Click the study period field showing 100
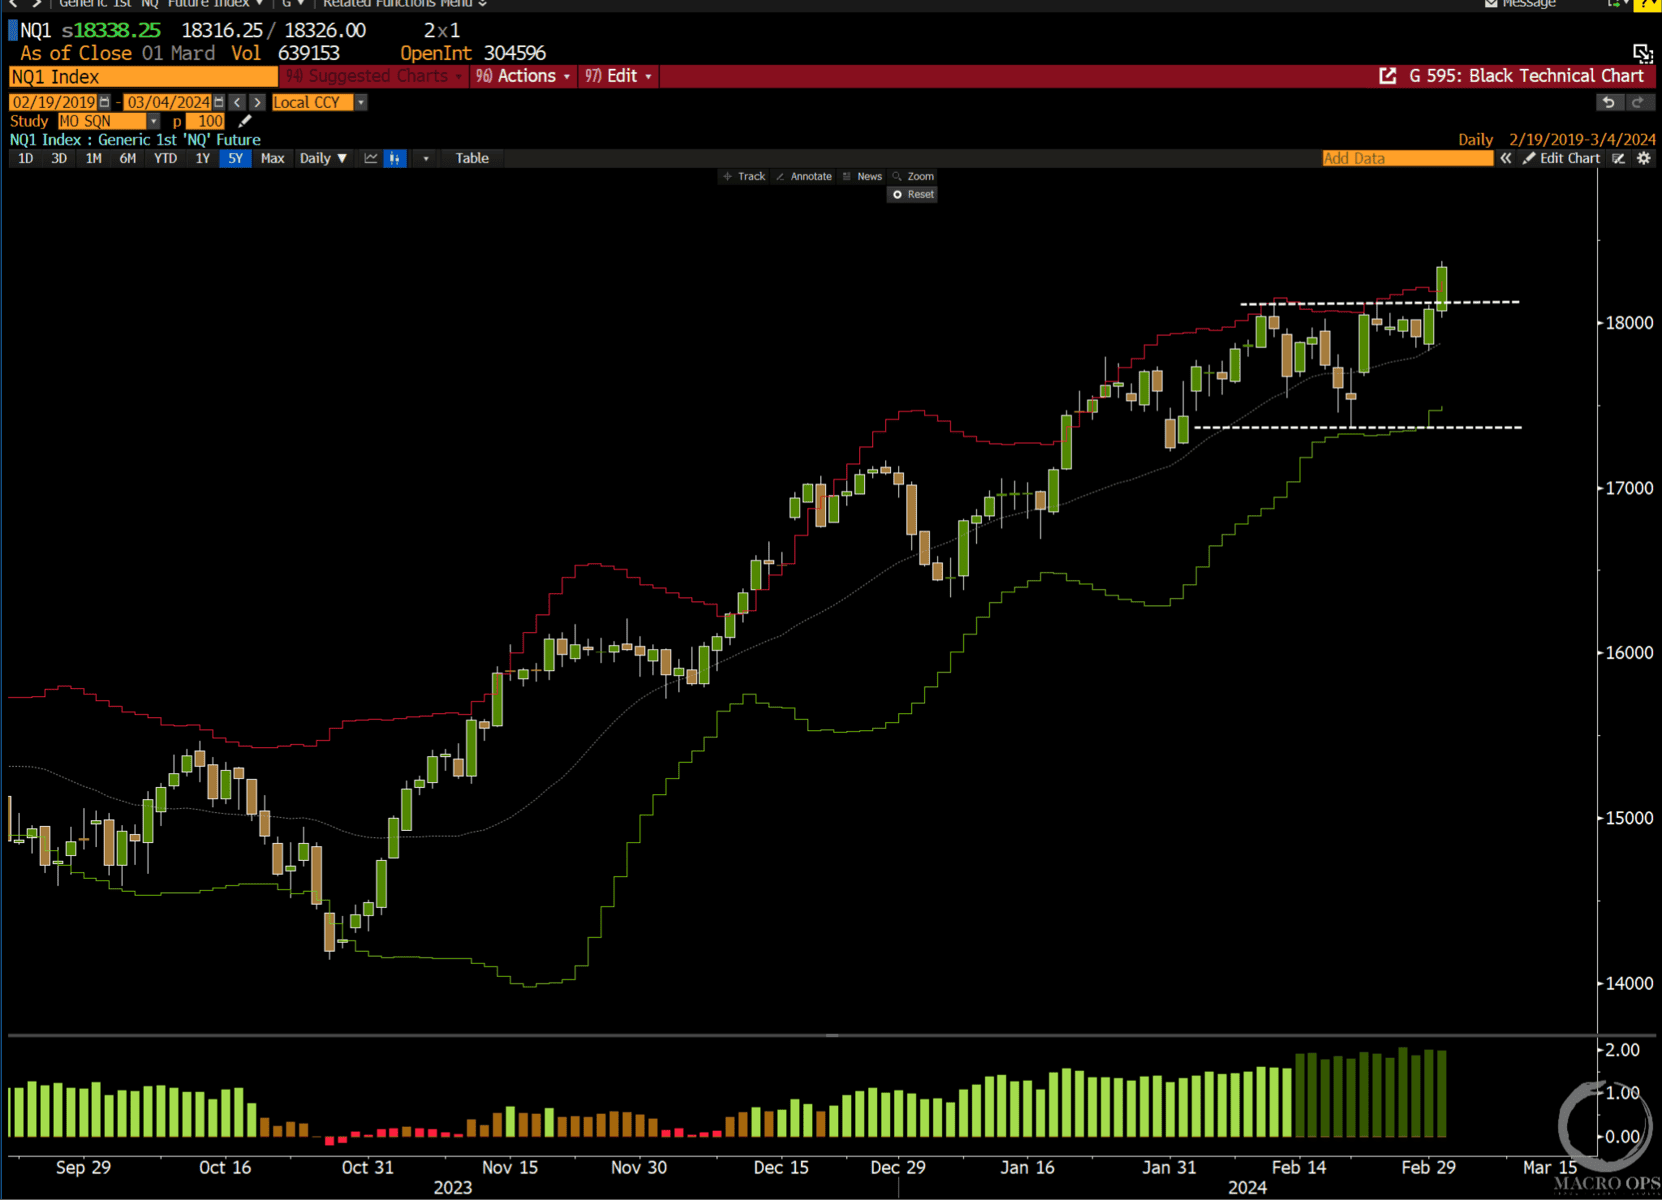This screenshot has width=1662, height=1200. 205,121
